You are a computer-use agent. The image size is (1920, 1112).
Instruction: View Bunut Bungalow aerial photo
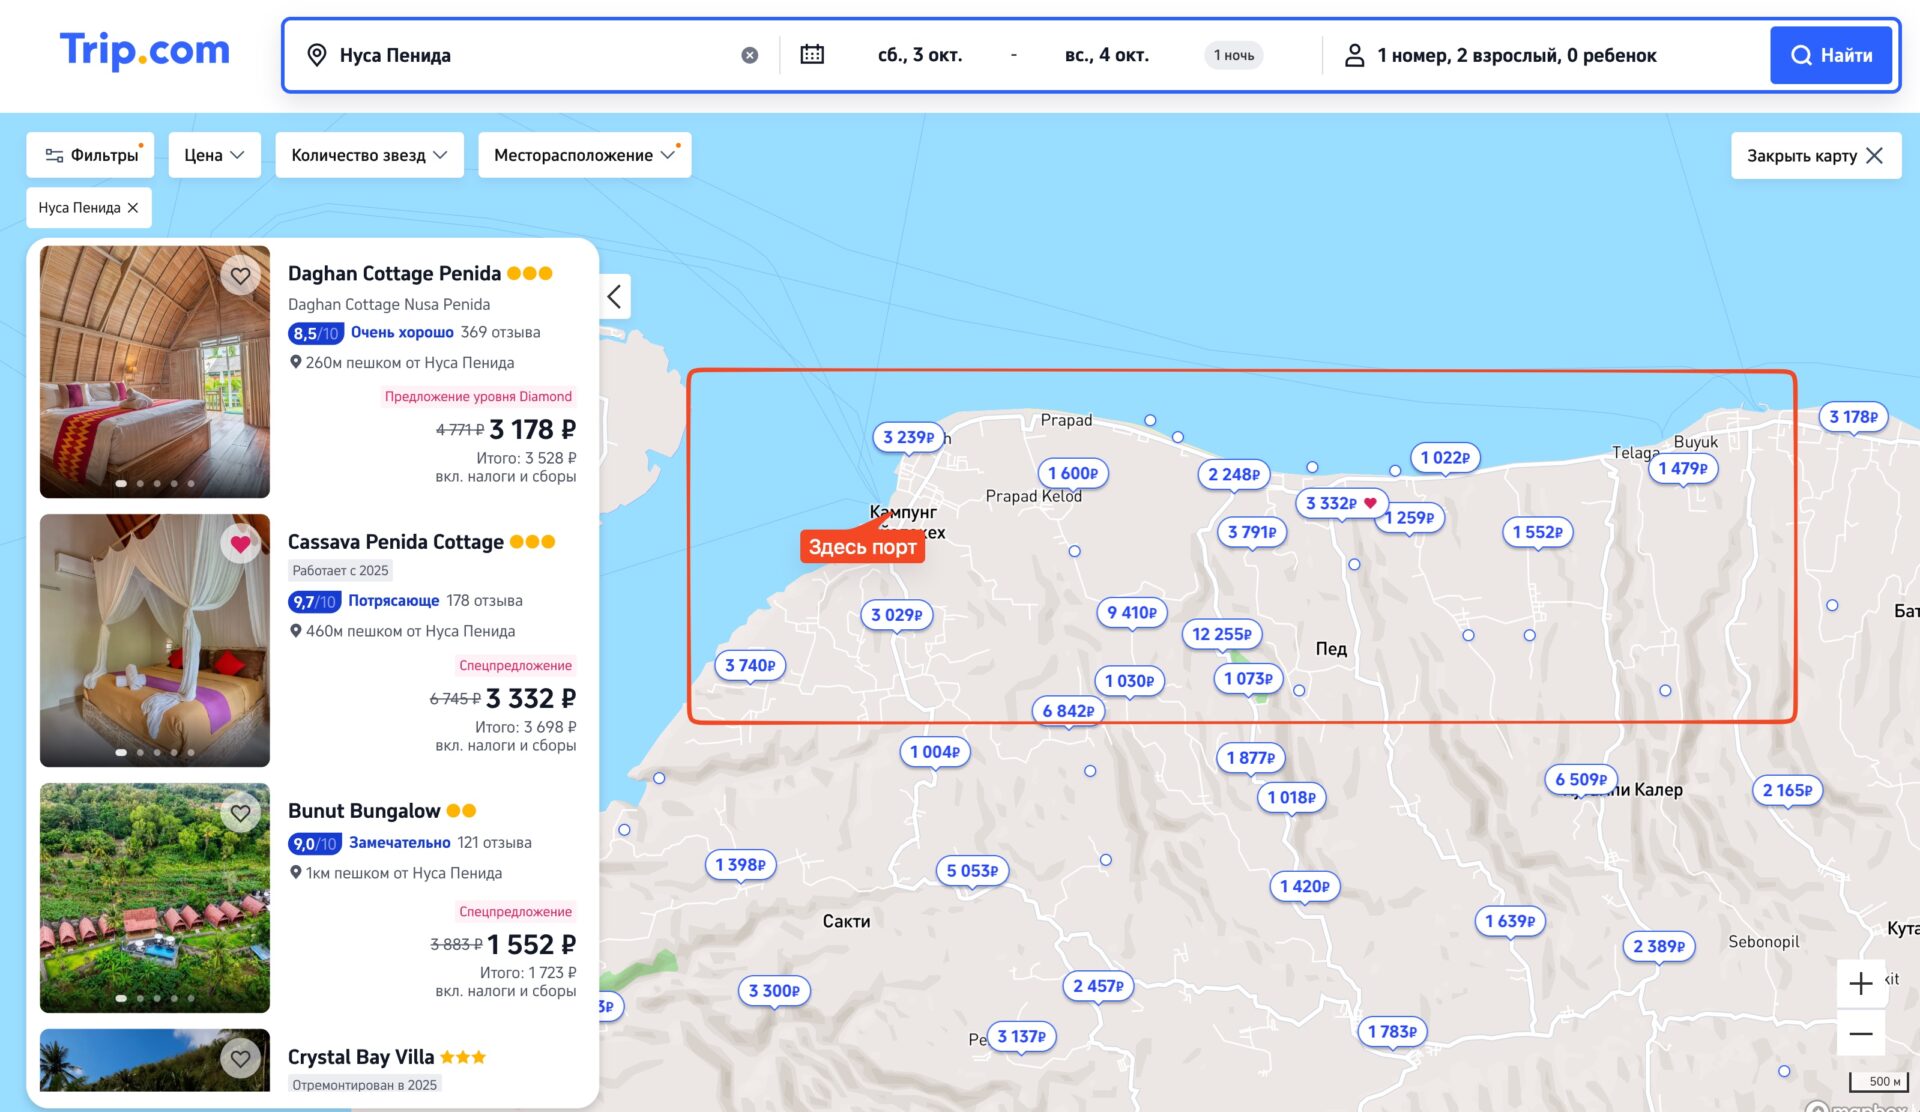[x=155, y=898]
